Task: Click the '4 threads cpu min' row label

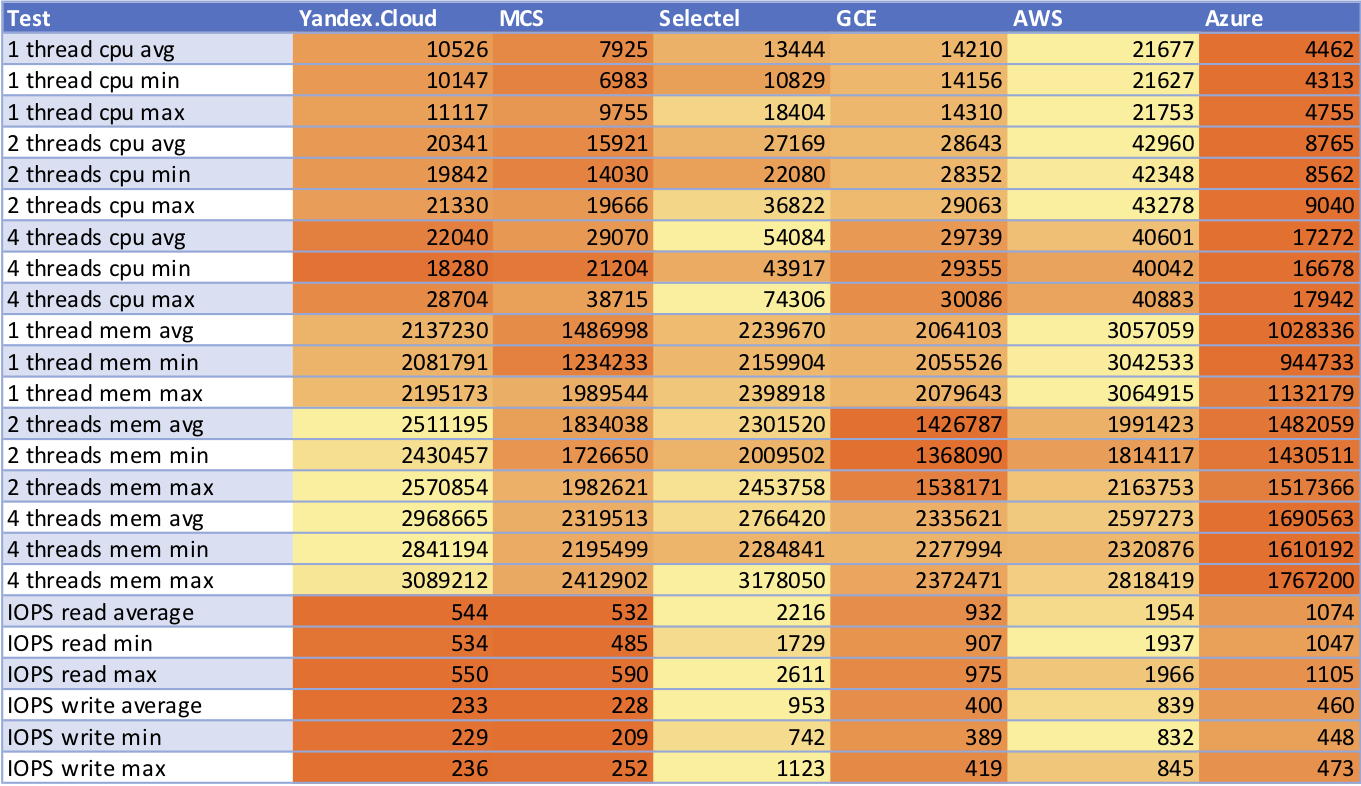Action: pyautogui.click(x=147, y=268)
